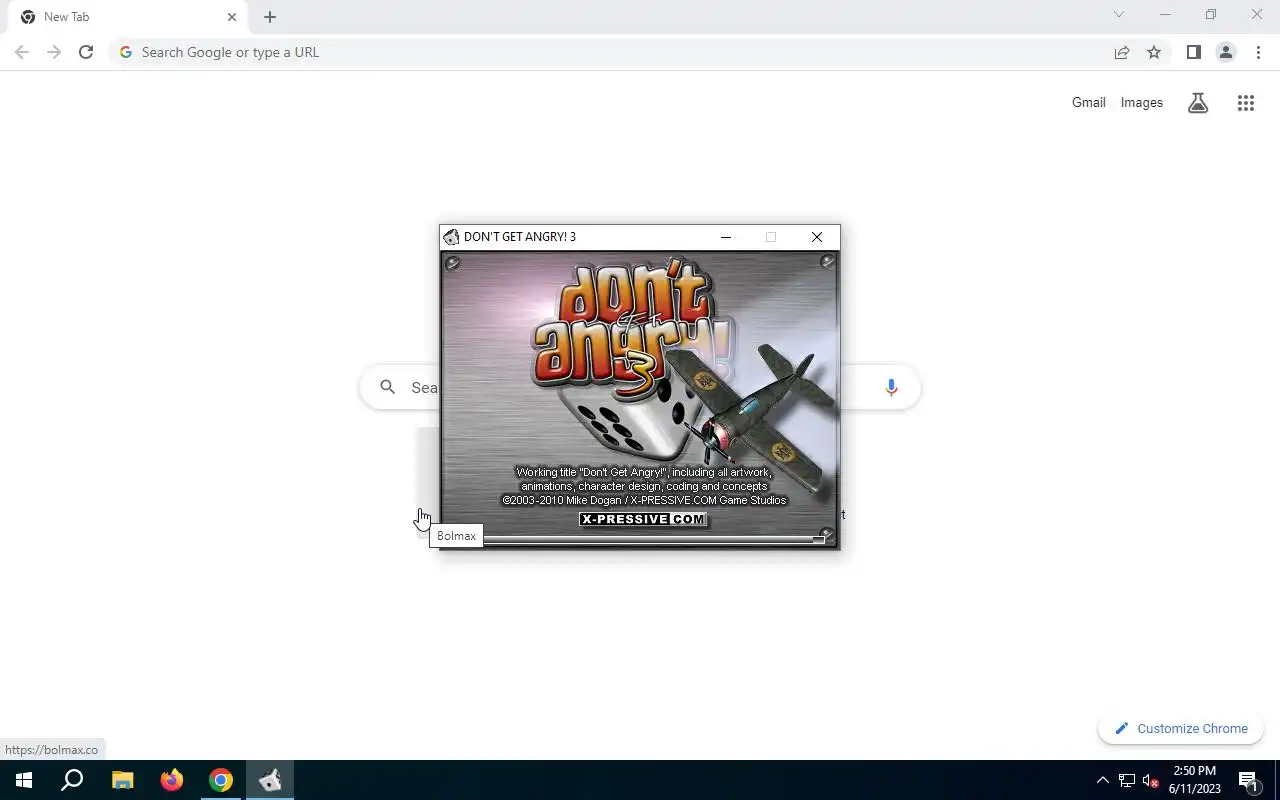Open network status tray icon

pos(1127,780)
